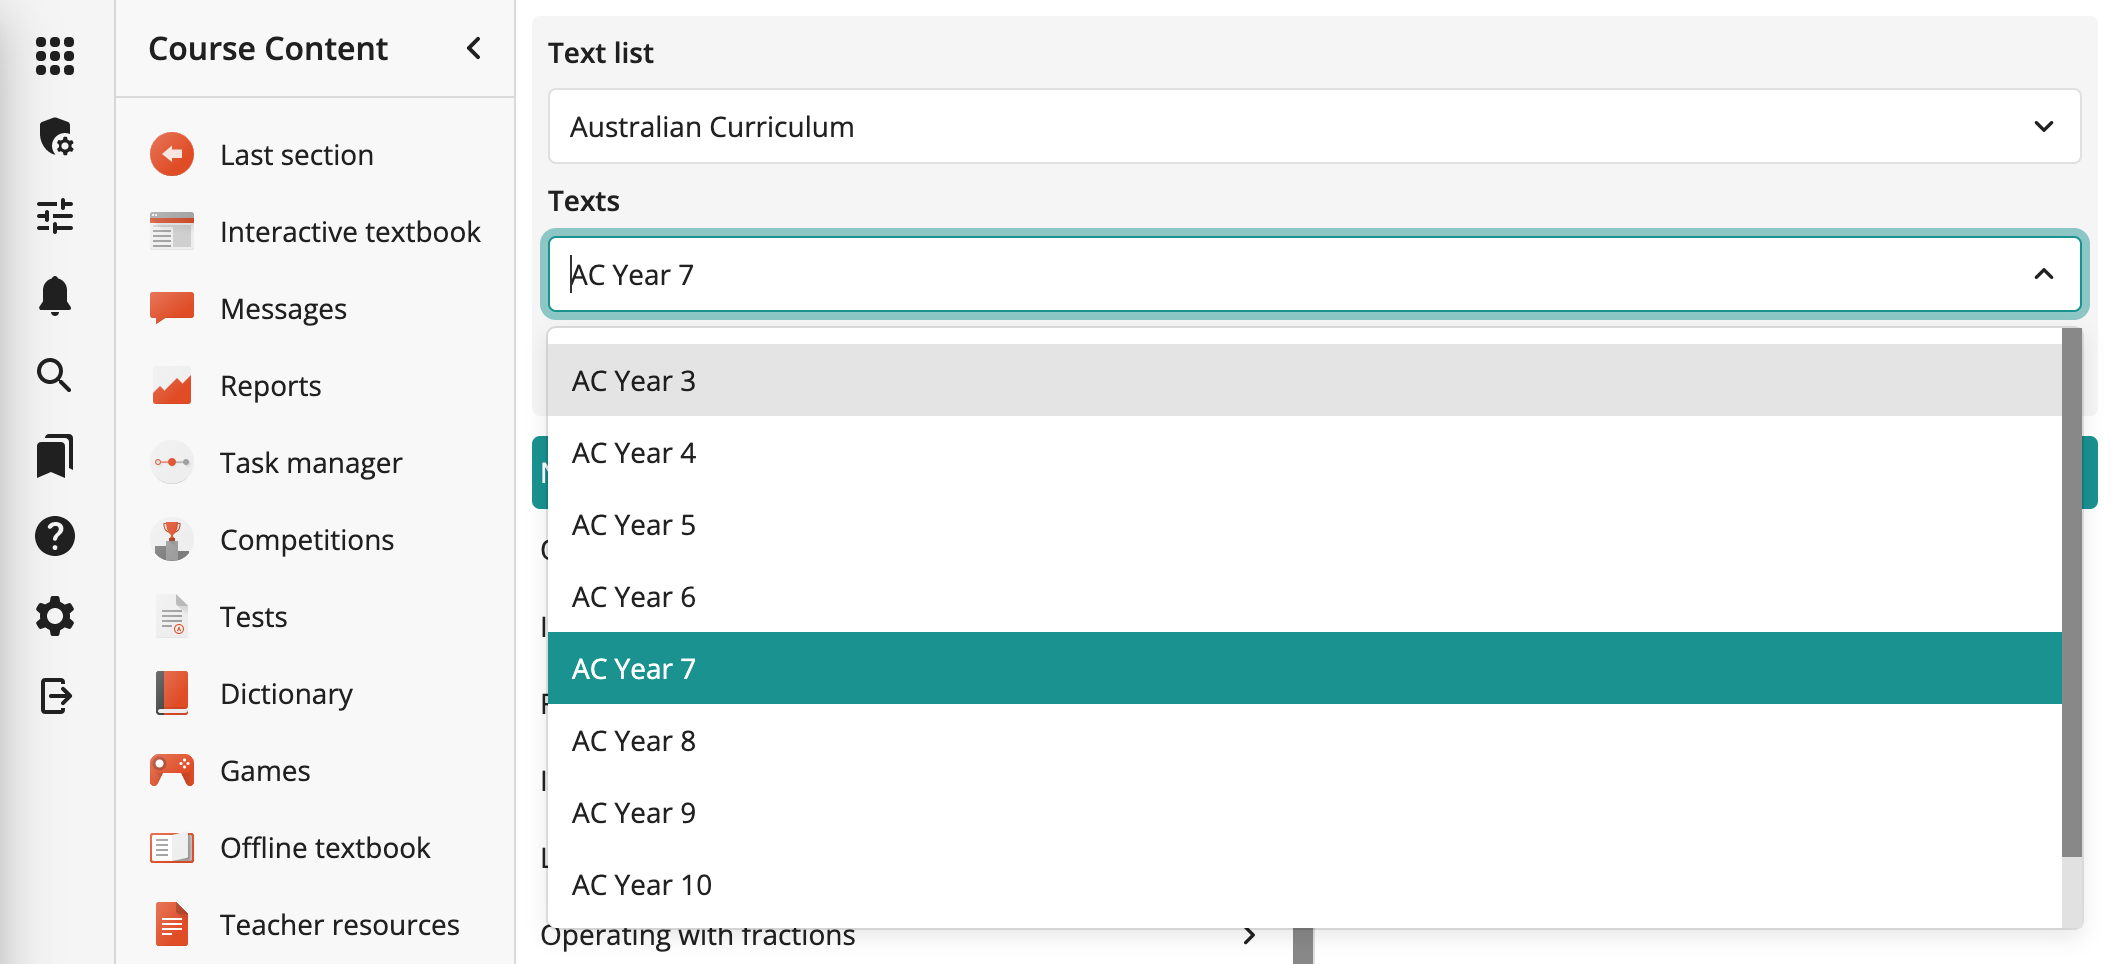Screen dimensions: 2110x964
Task: Go to Last section
Action: pos(296,154)
